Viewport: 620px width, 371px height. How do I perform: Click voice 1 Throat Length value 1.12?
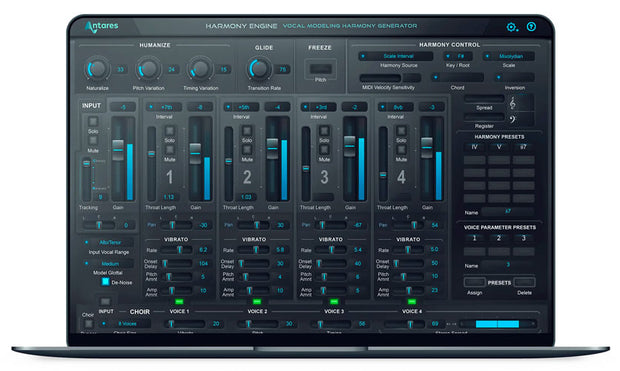[169, 197]
